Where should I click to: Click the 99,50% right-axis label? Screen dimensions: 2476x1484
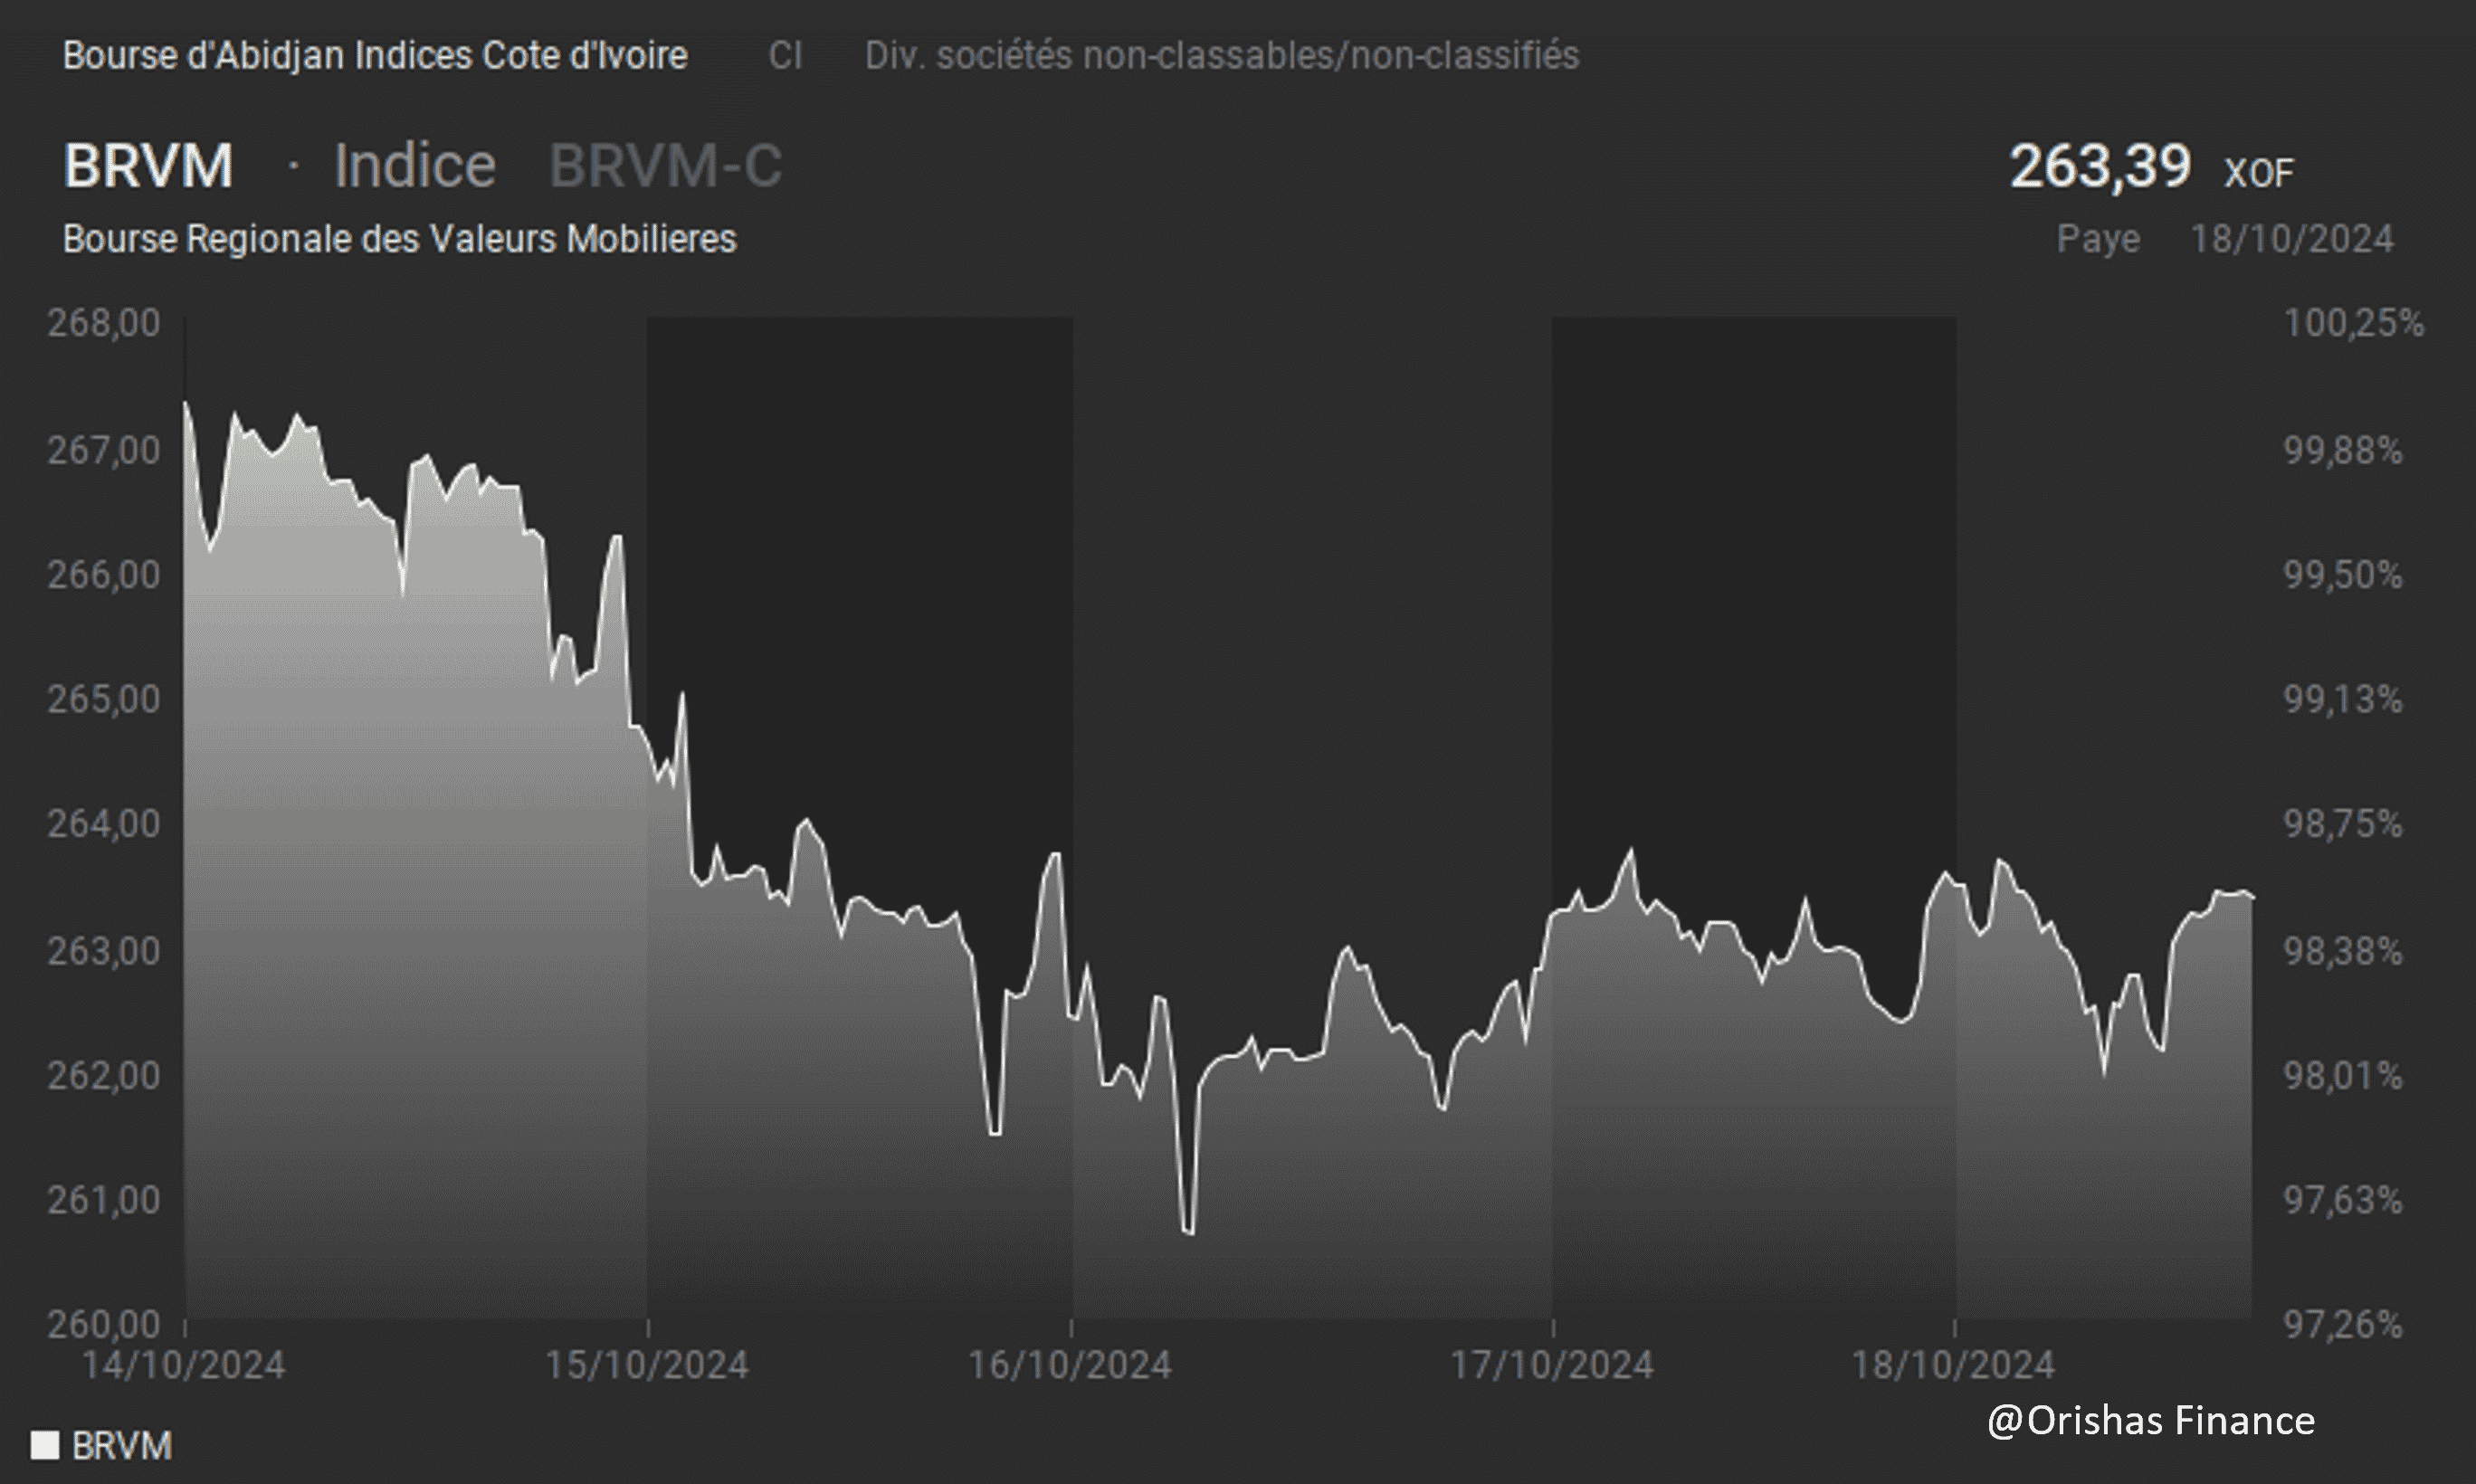[x=2343, y=575]
